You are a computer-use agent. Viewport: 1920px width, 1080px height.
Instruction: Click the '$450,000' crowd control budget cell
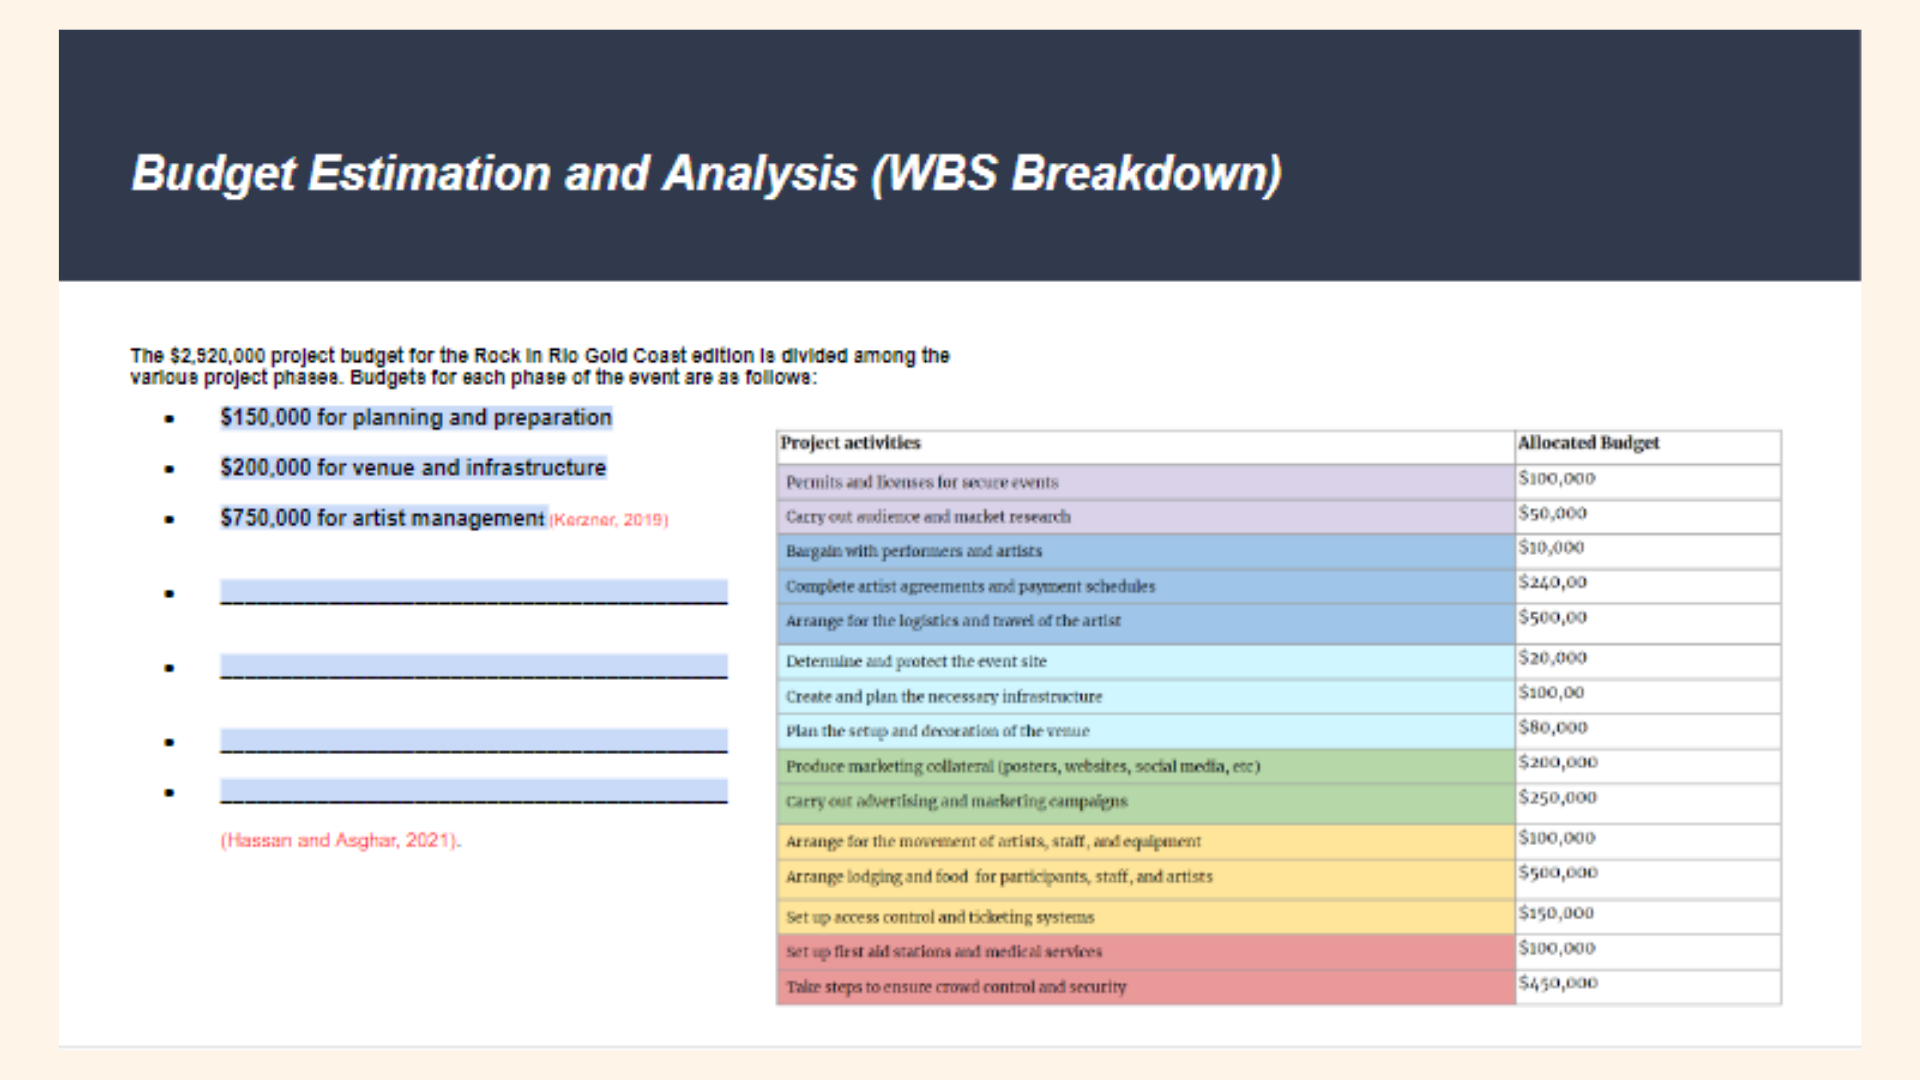point(1555,983)
